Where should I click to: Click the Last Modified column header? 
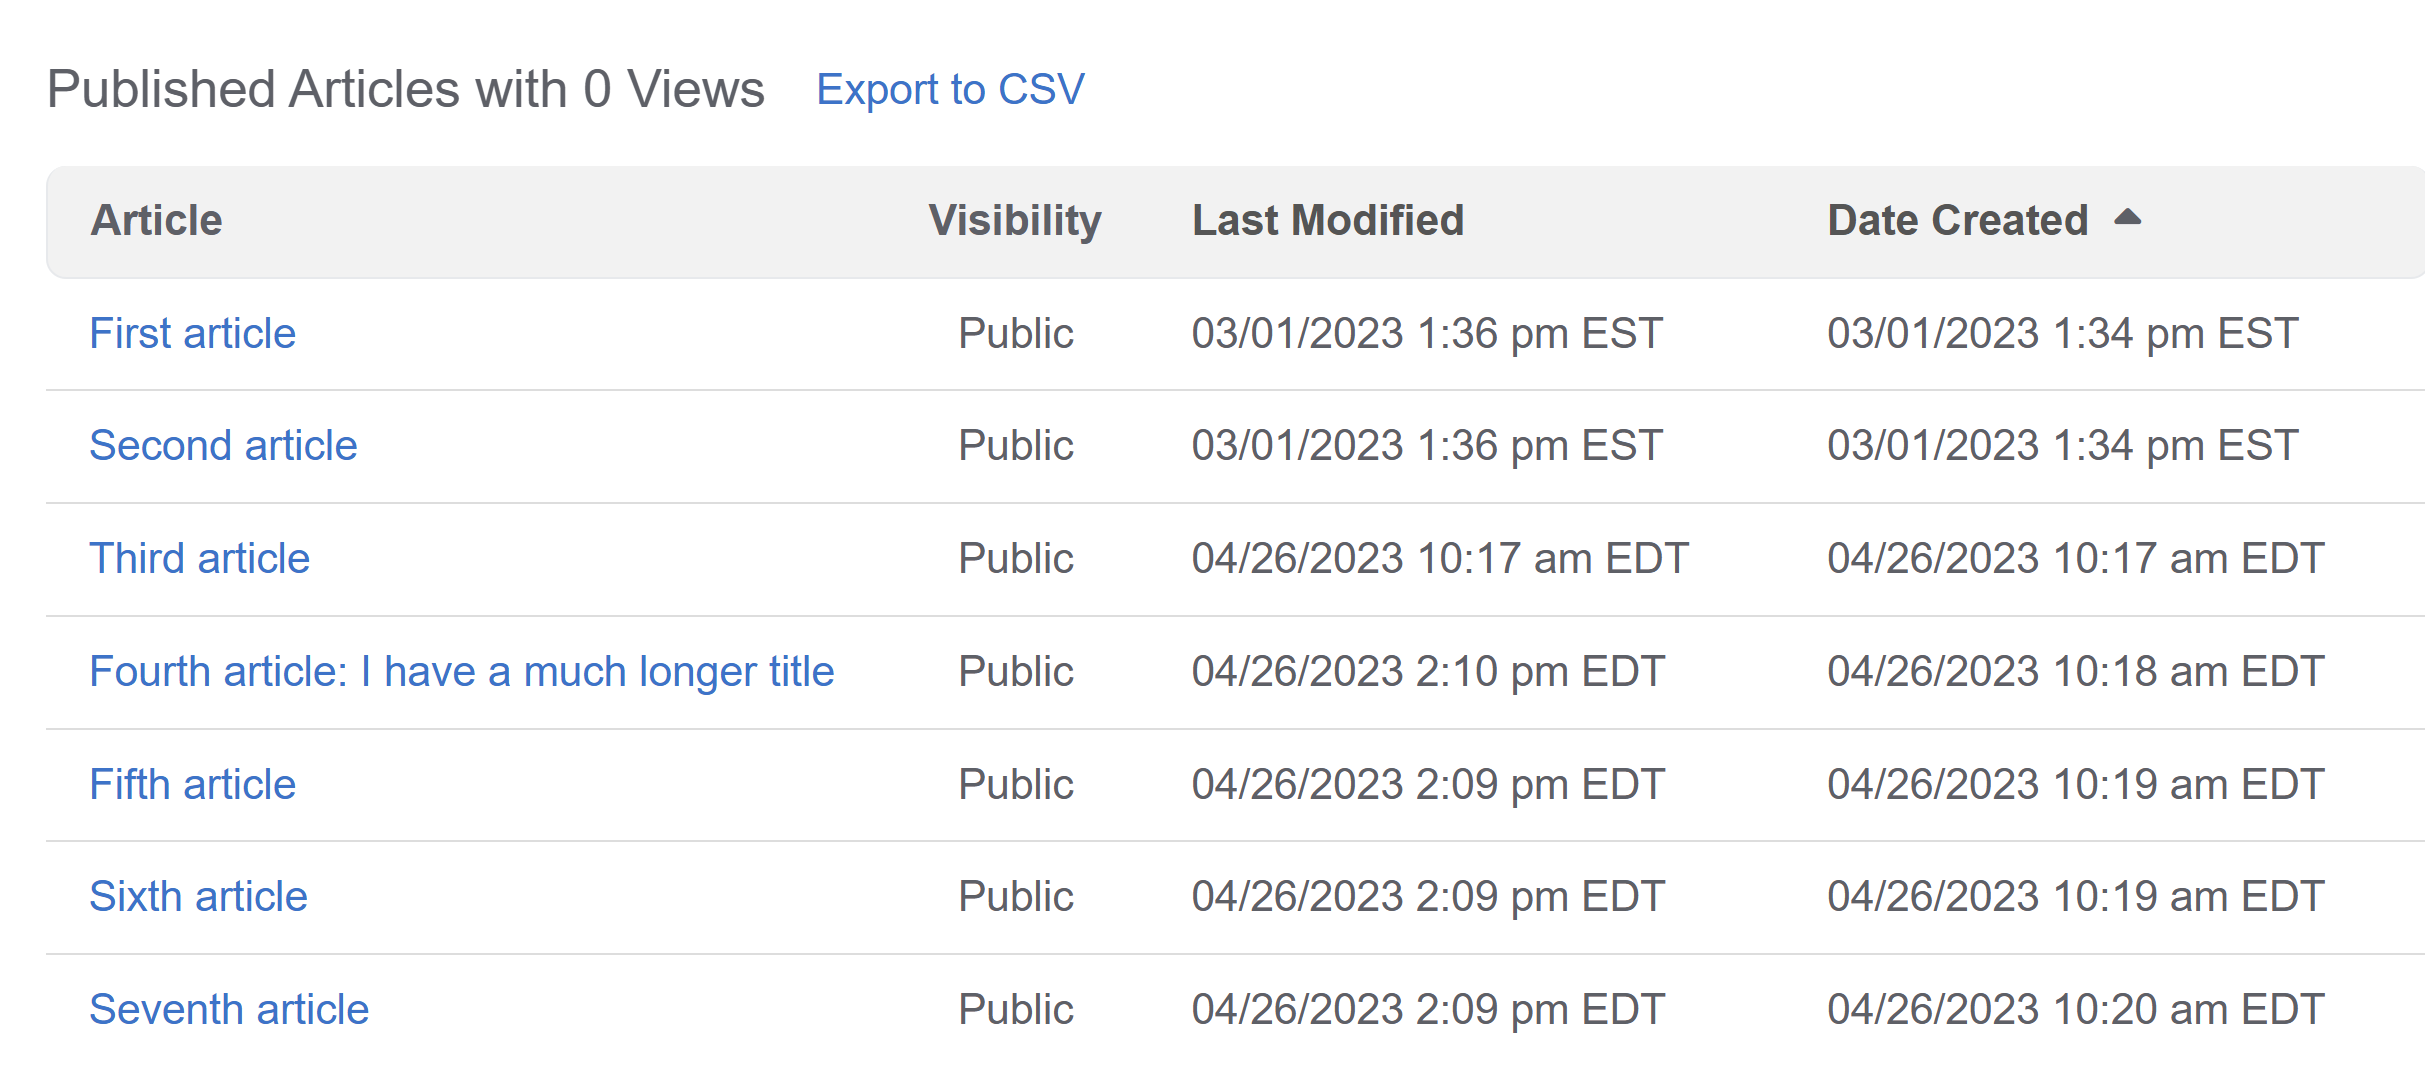point(1328,221)
